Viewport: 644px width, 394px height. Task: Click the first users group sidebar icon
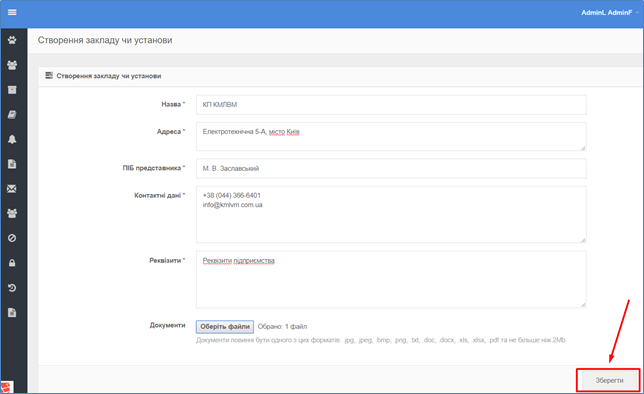point(12,65)
